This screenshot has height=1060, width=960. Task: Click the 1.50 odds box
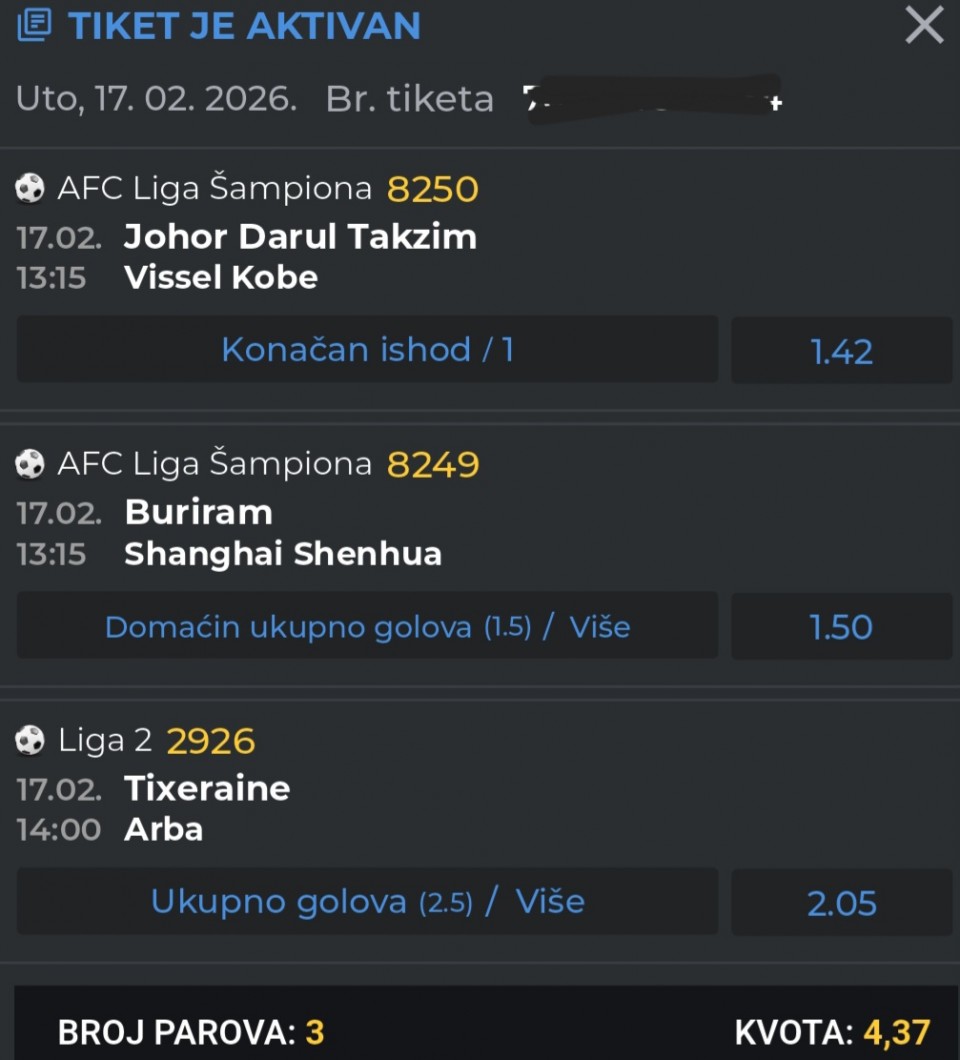click(841, 627)
